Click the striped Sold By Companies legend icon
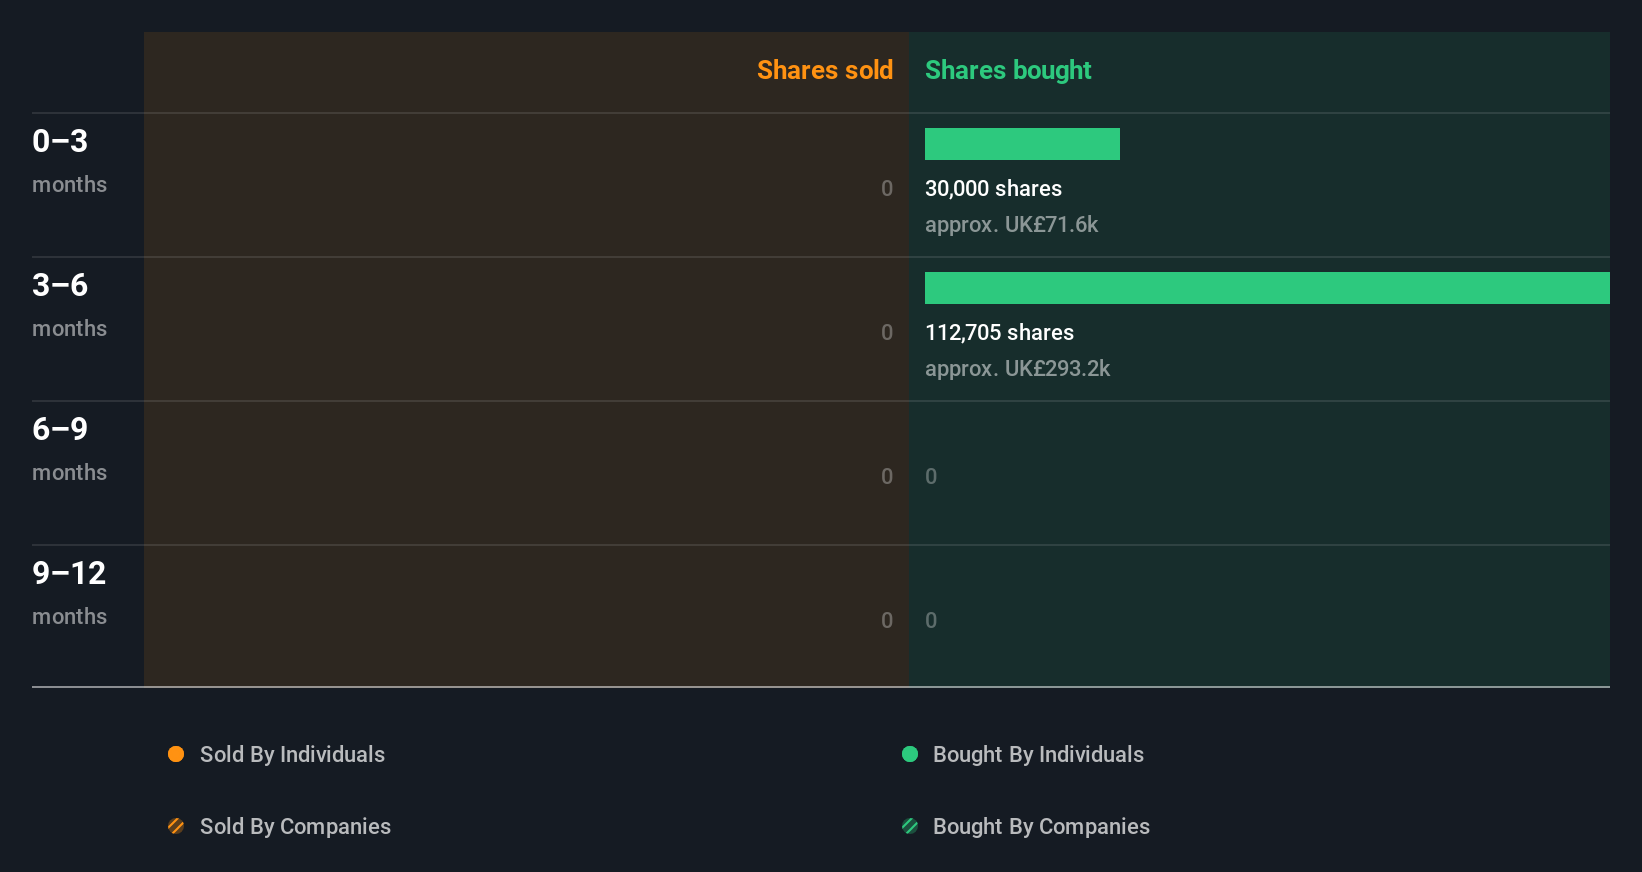The width and height of the screenshot is (1642, 872). [176, 826]
